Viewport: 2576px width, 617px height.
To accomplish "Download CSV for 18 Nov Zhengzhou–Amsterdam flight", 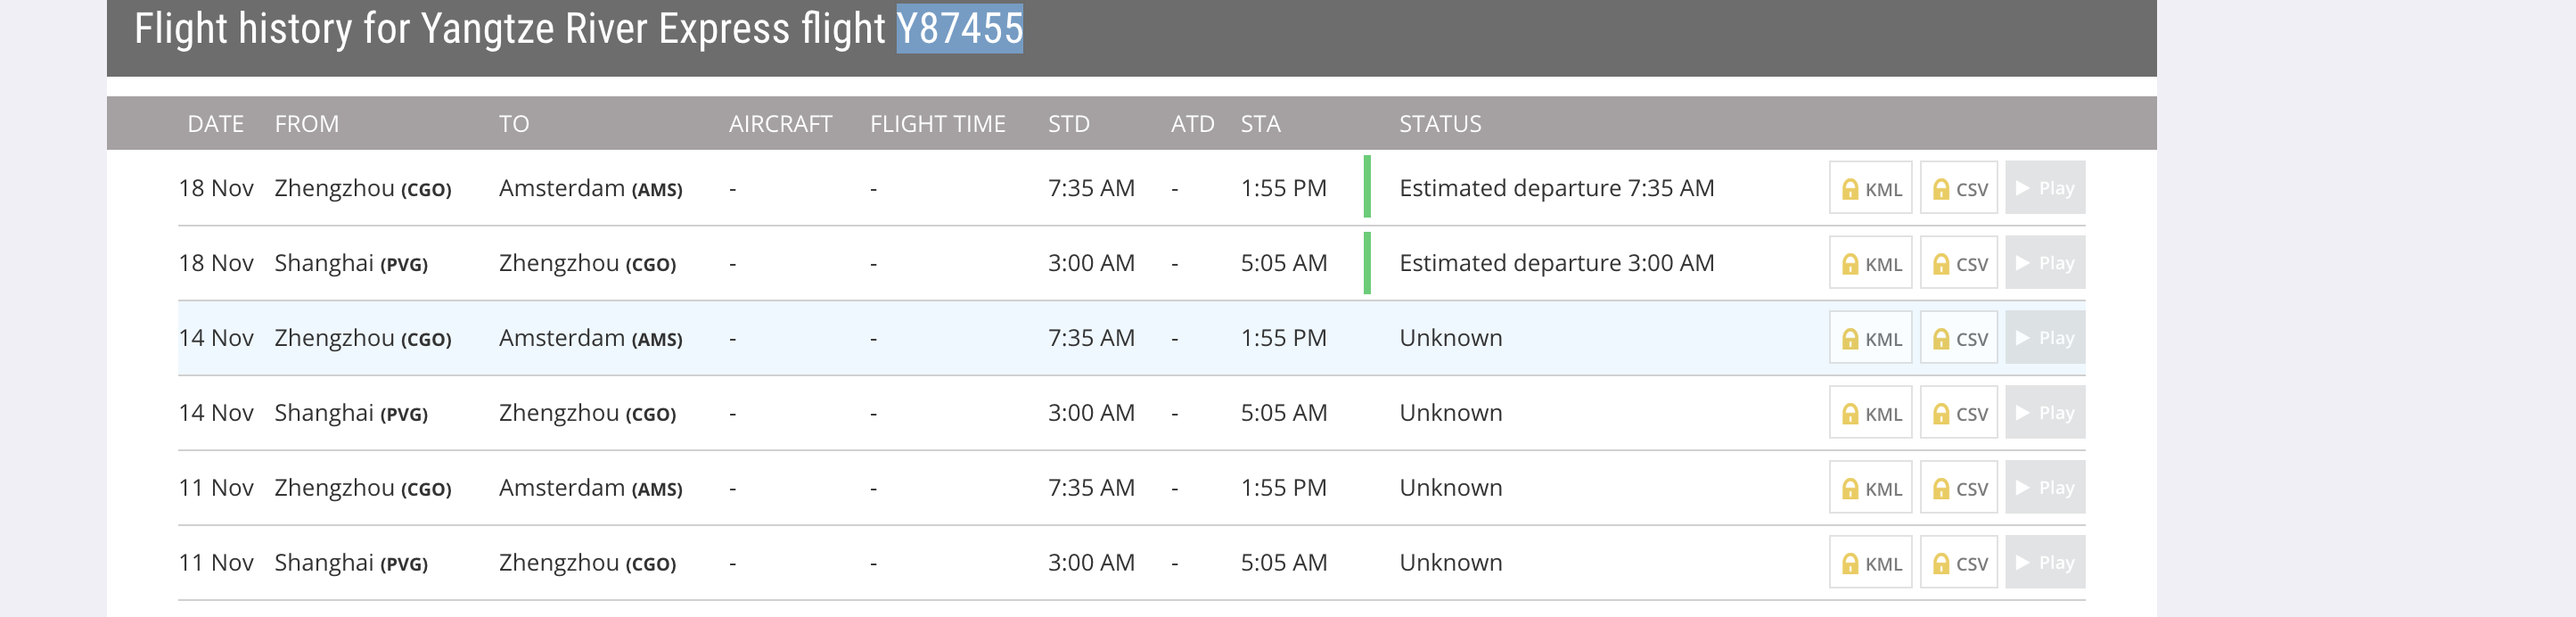I will coord(1958,188).
